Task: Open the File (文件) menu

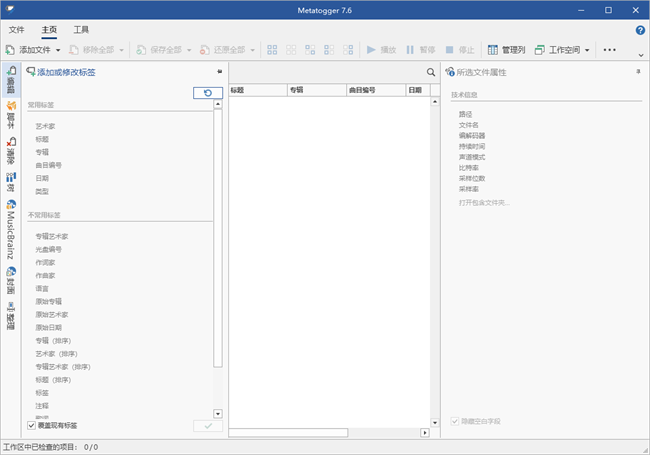Action: pos(16,30)
